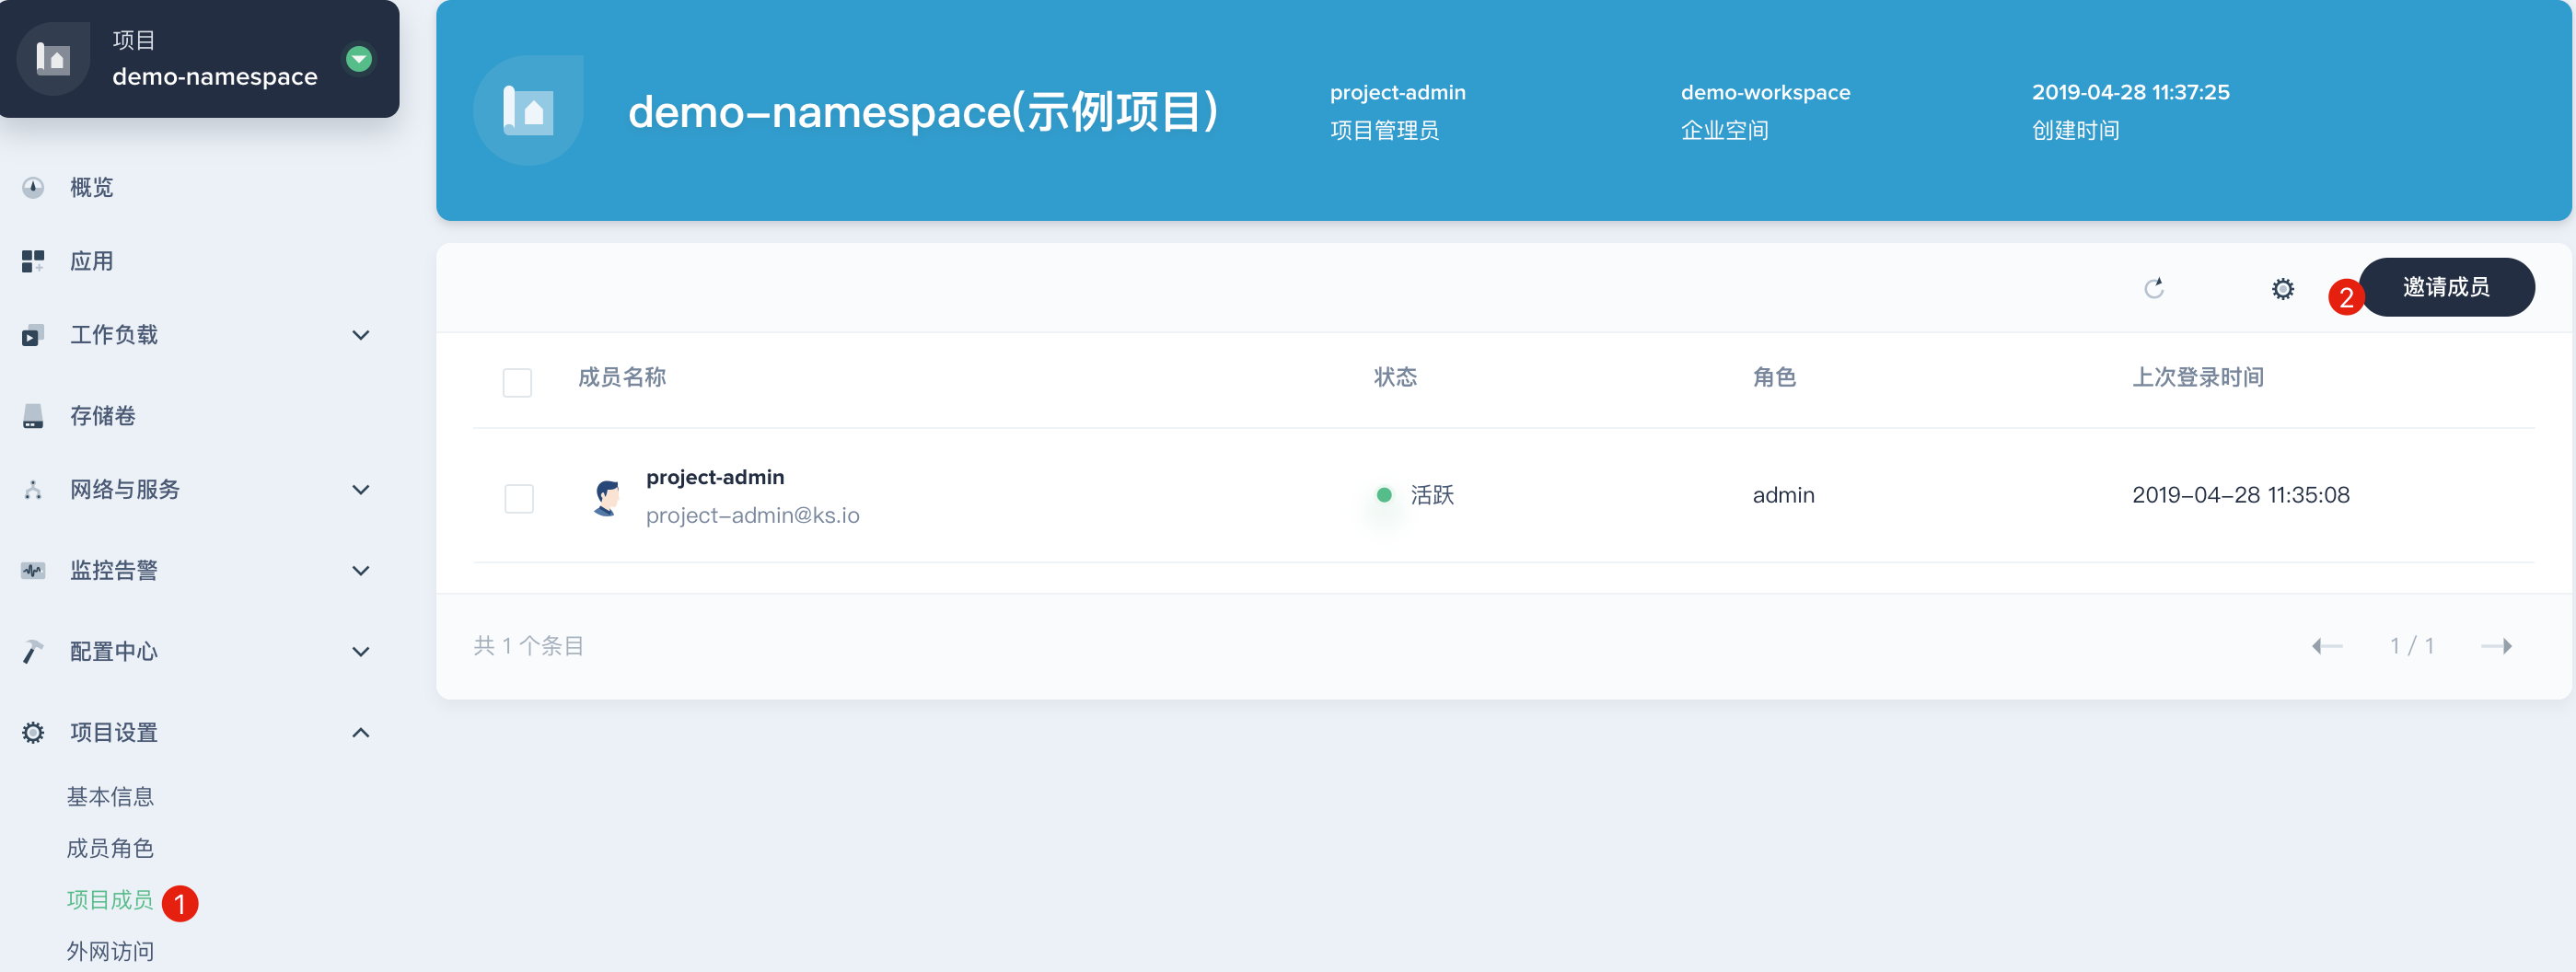
Task: Click the 监控告警 menu label
Action: [114, 571]
